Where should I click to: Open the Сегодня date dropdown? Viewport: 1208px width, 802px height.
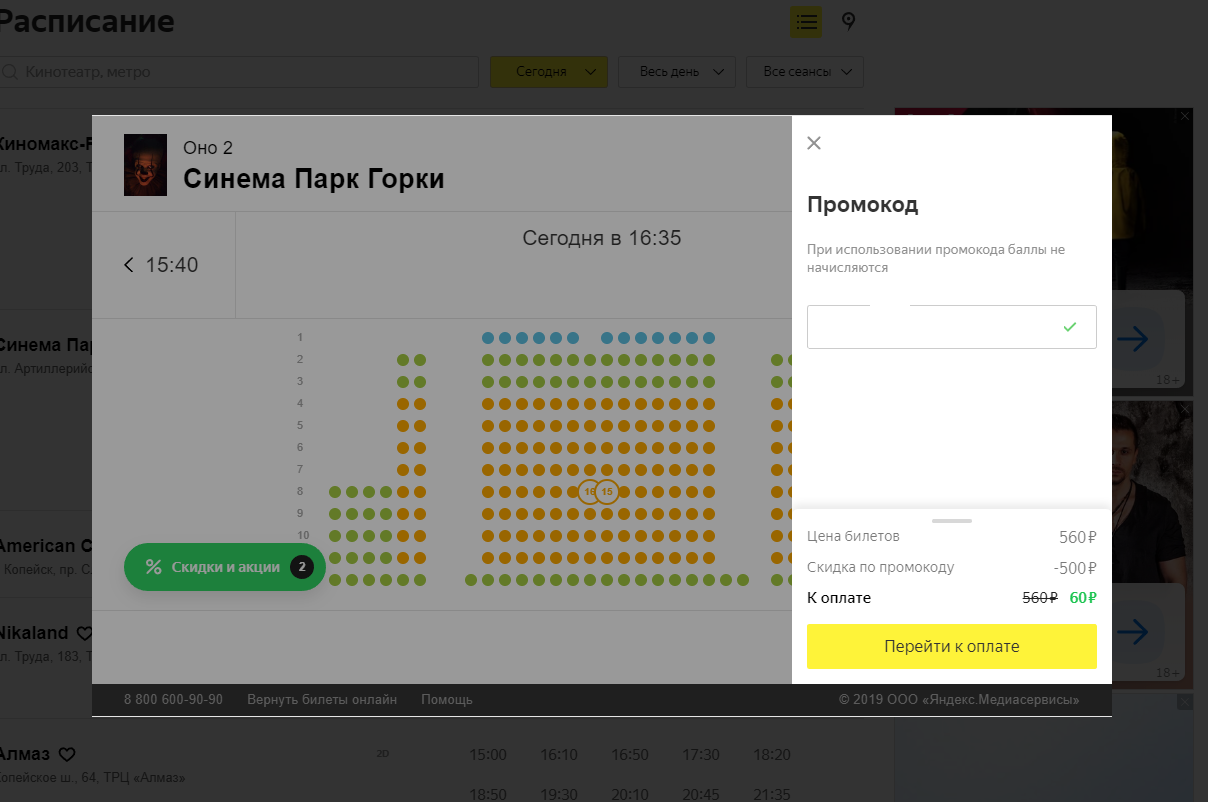[x=549, y=72]
